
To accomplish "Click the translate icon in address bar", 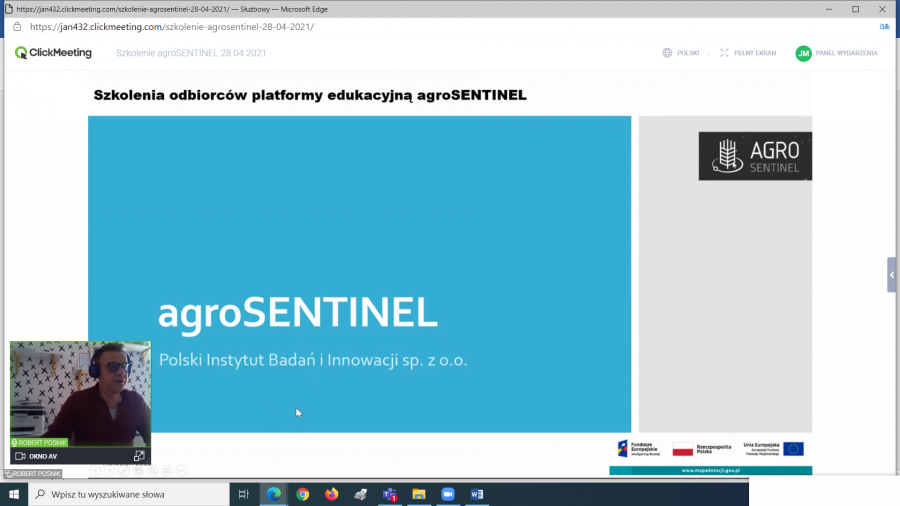I will (x=884, y=27).
